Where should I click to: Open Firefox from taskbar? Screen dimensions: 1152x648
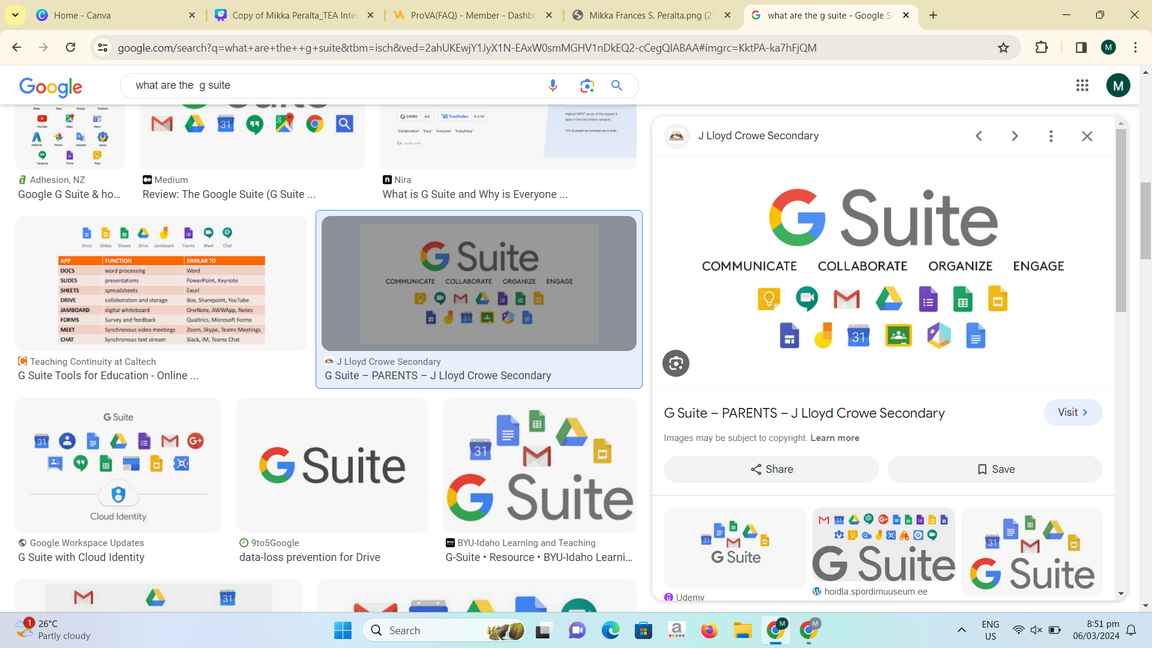pyautogui.click(x=709, y=630)
